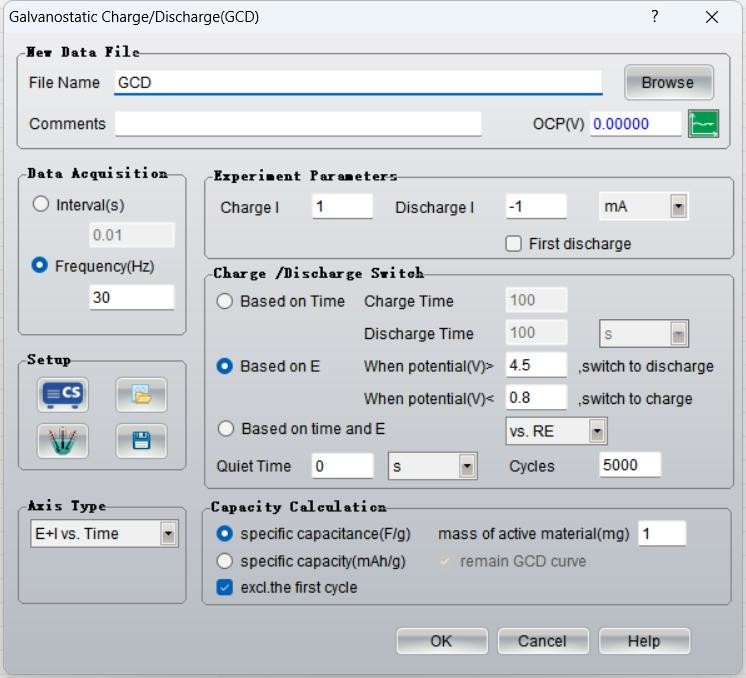The height and width of the screenshot is (678, 746).
Task: Expand the vs. RE reference dropdown
Action: click(x=597, y=432)
